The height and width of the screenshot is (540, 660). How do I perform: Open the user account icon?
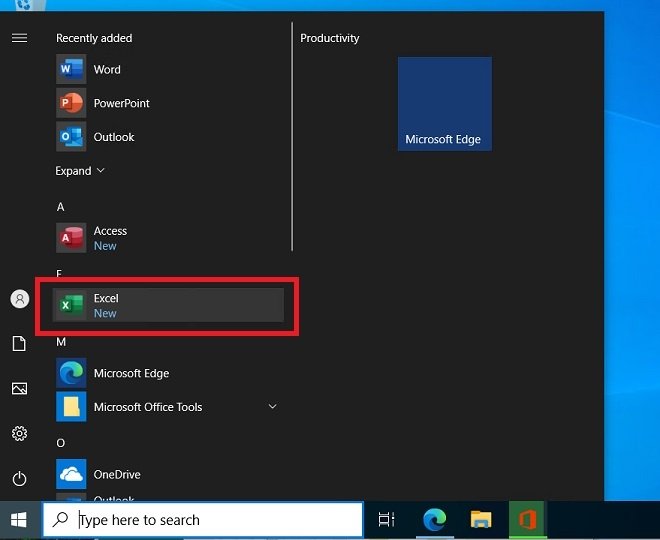click(19, 299)
